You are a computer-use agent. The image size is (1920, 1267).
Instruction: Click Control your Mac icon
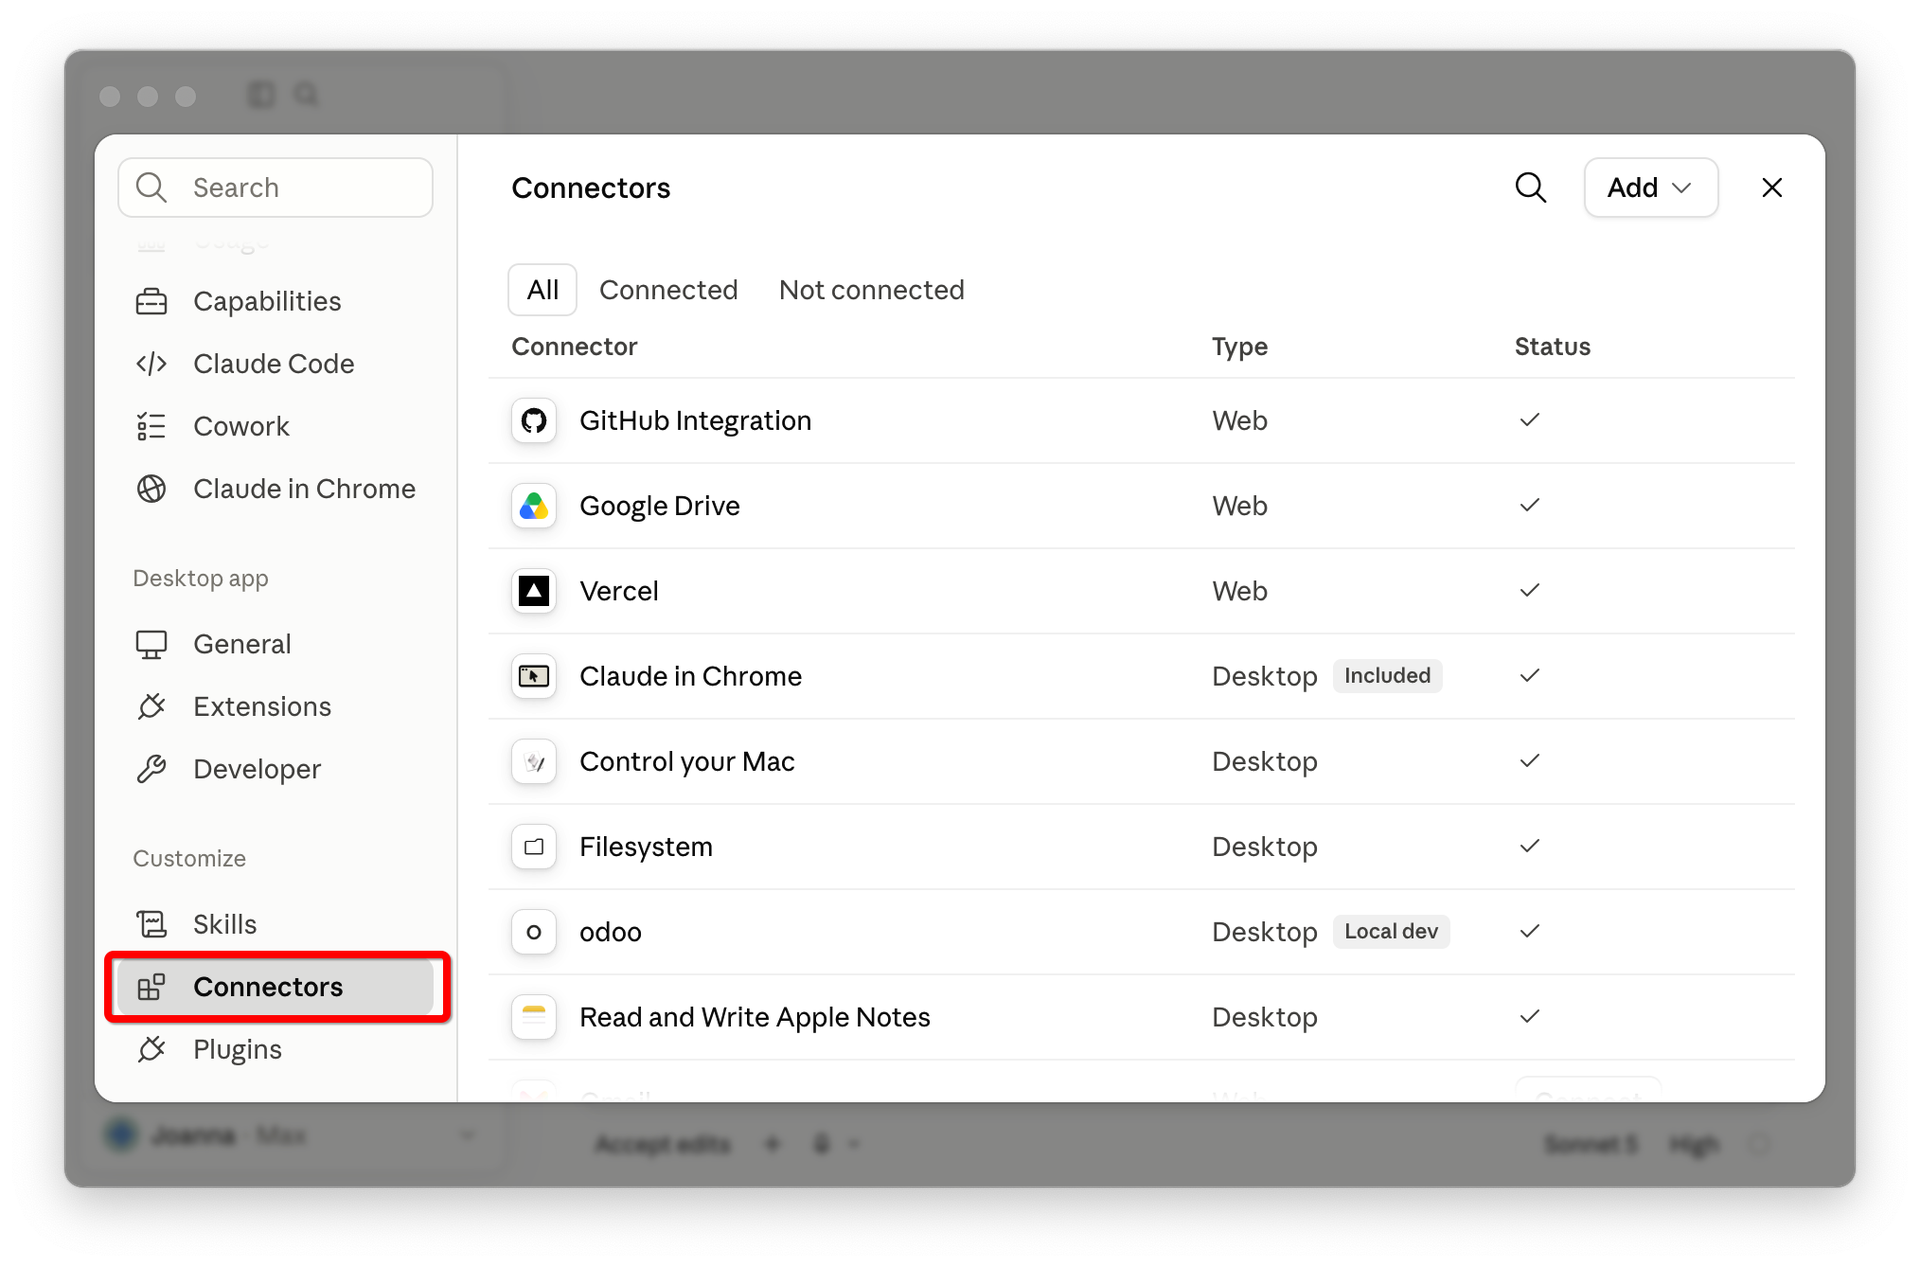tap(534, 762)
